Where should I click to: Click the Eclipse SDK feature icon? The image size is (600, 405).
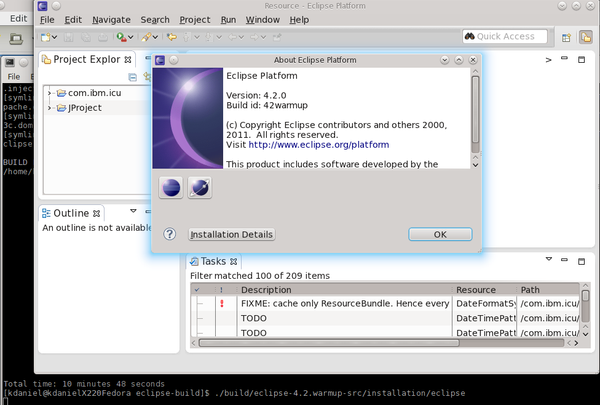click(171, 188)
